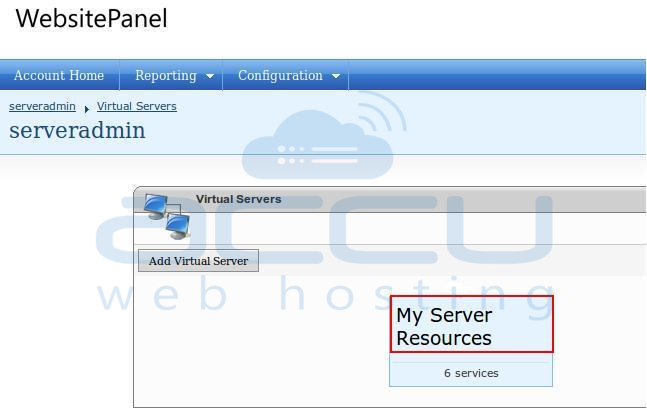
Task: Click the Virtual Servers panel header title
Action: (238, 199)
